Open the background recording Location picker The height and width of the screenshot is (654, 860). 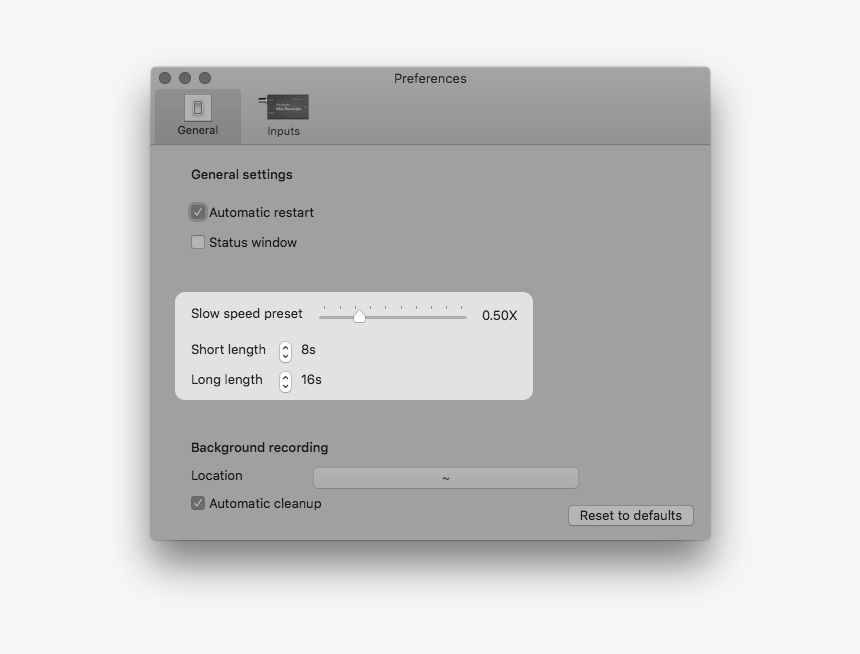[445, 477]
